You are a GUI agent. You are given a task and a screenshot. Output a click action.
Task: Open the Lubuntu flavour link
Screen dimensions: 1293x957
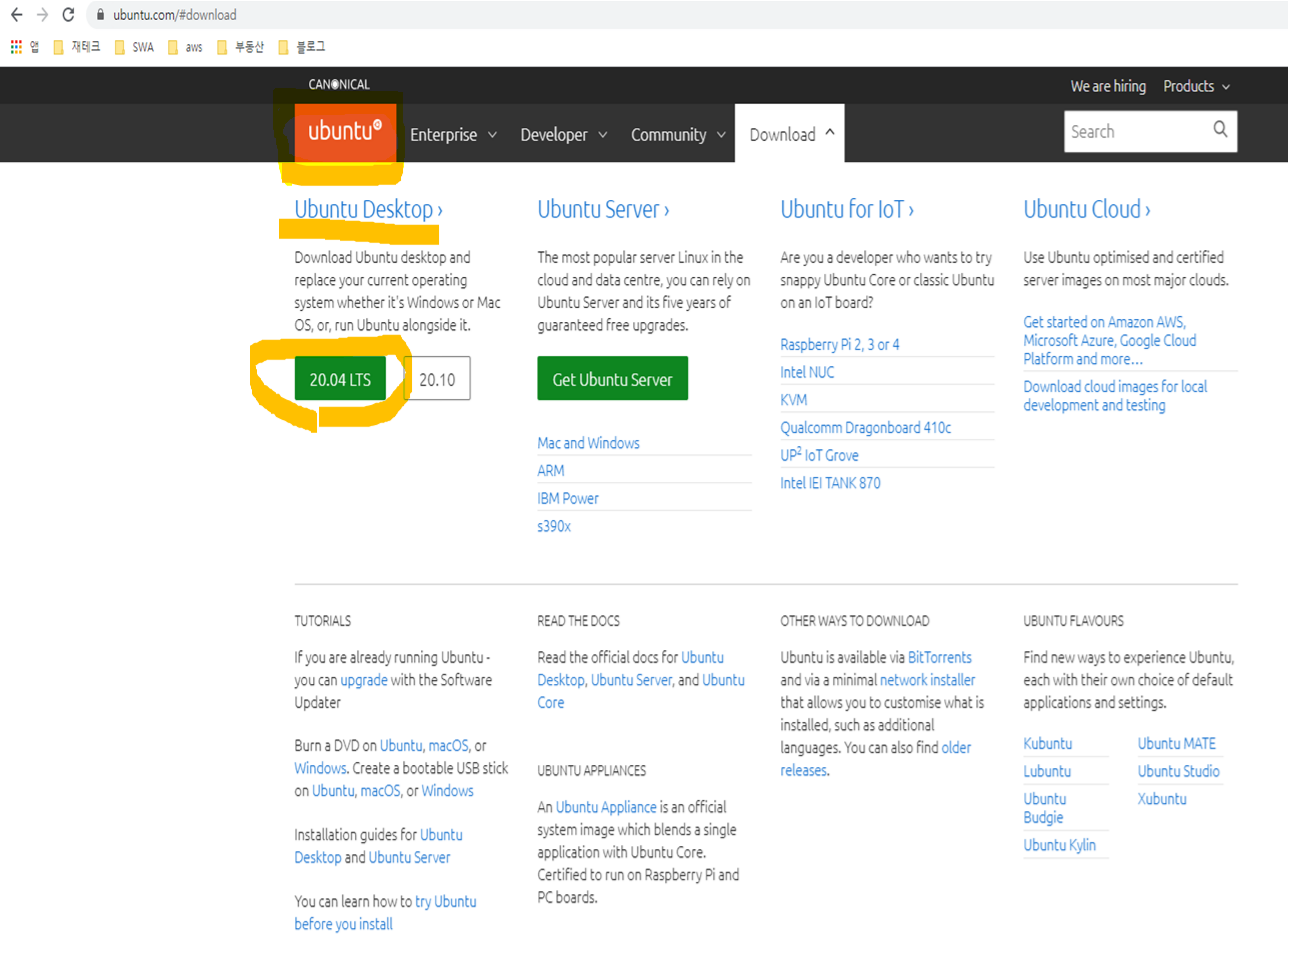tap(1047, 771)
